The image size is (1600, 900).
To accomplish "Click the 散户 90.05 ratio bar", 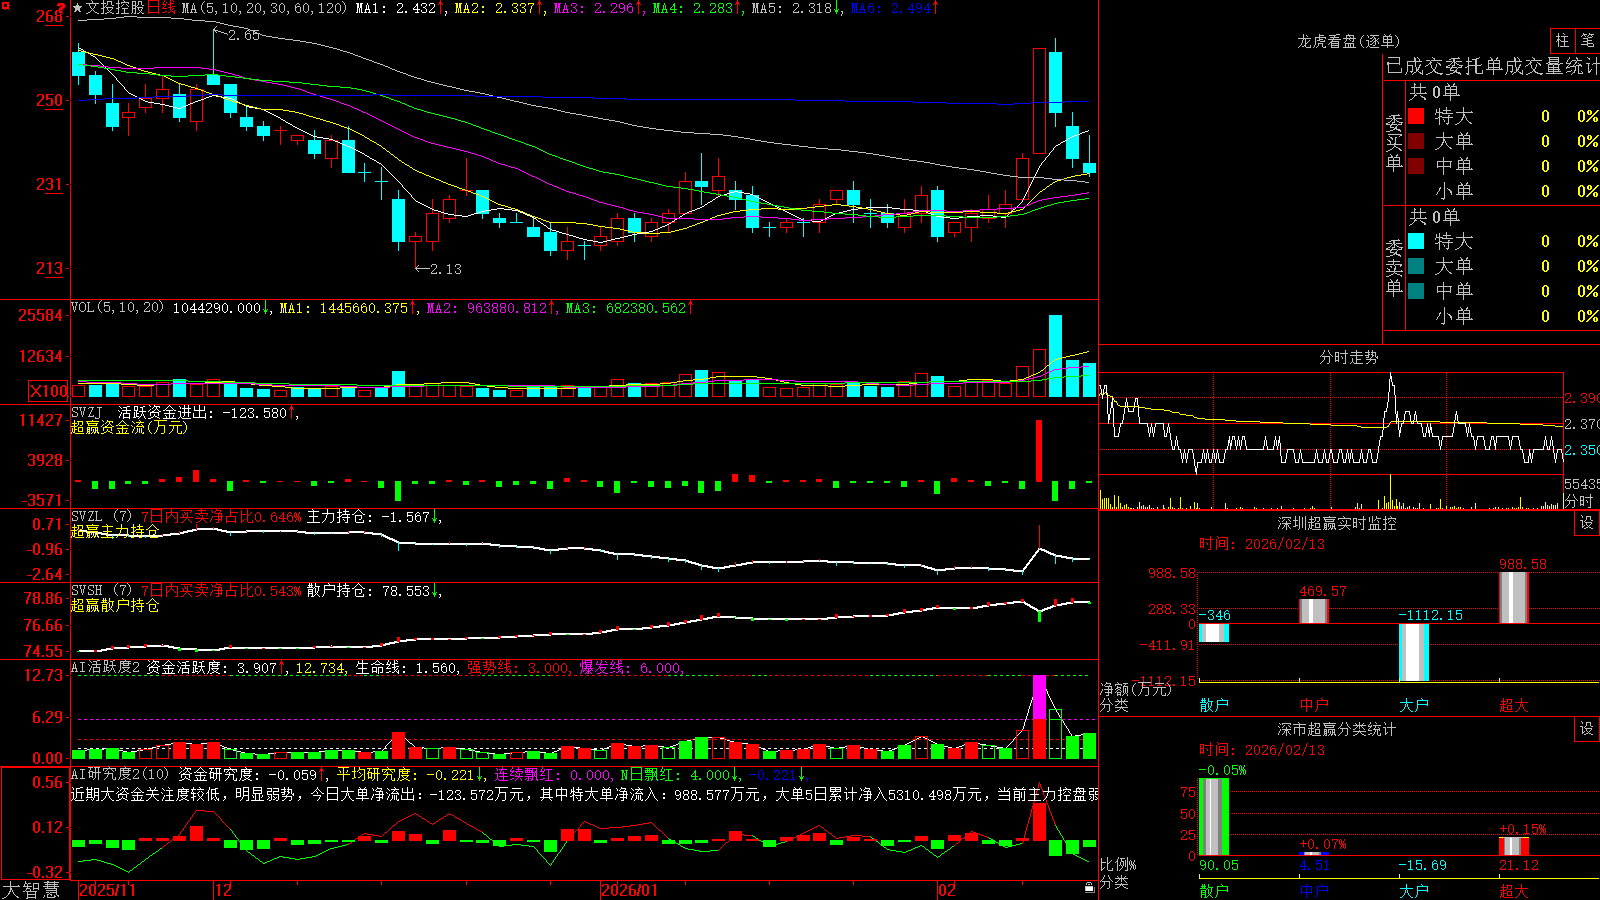I will pos(1214,817).
